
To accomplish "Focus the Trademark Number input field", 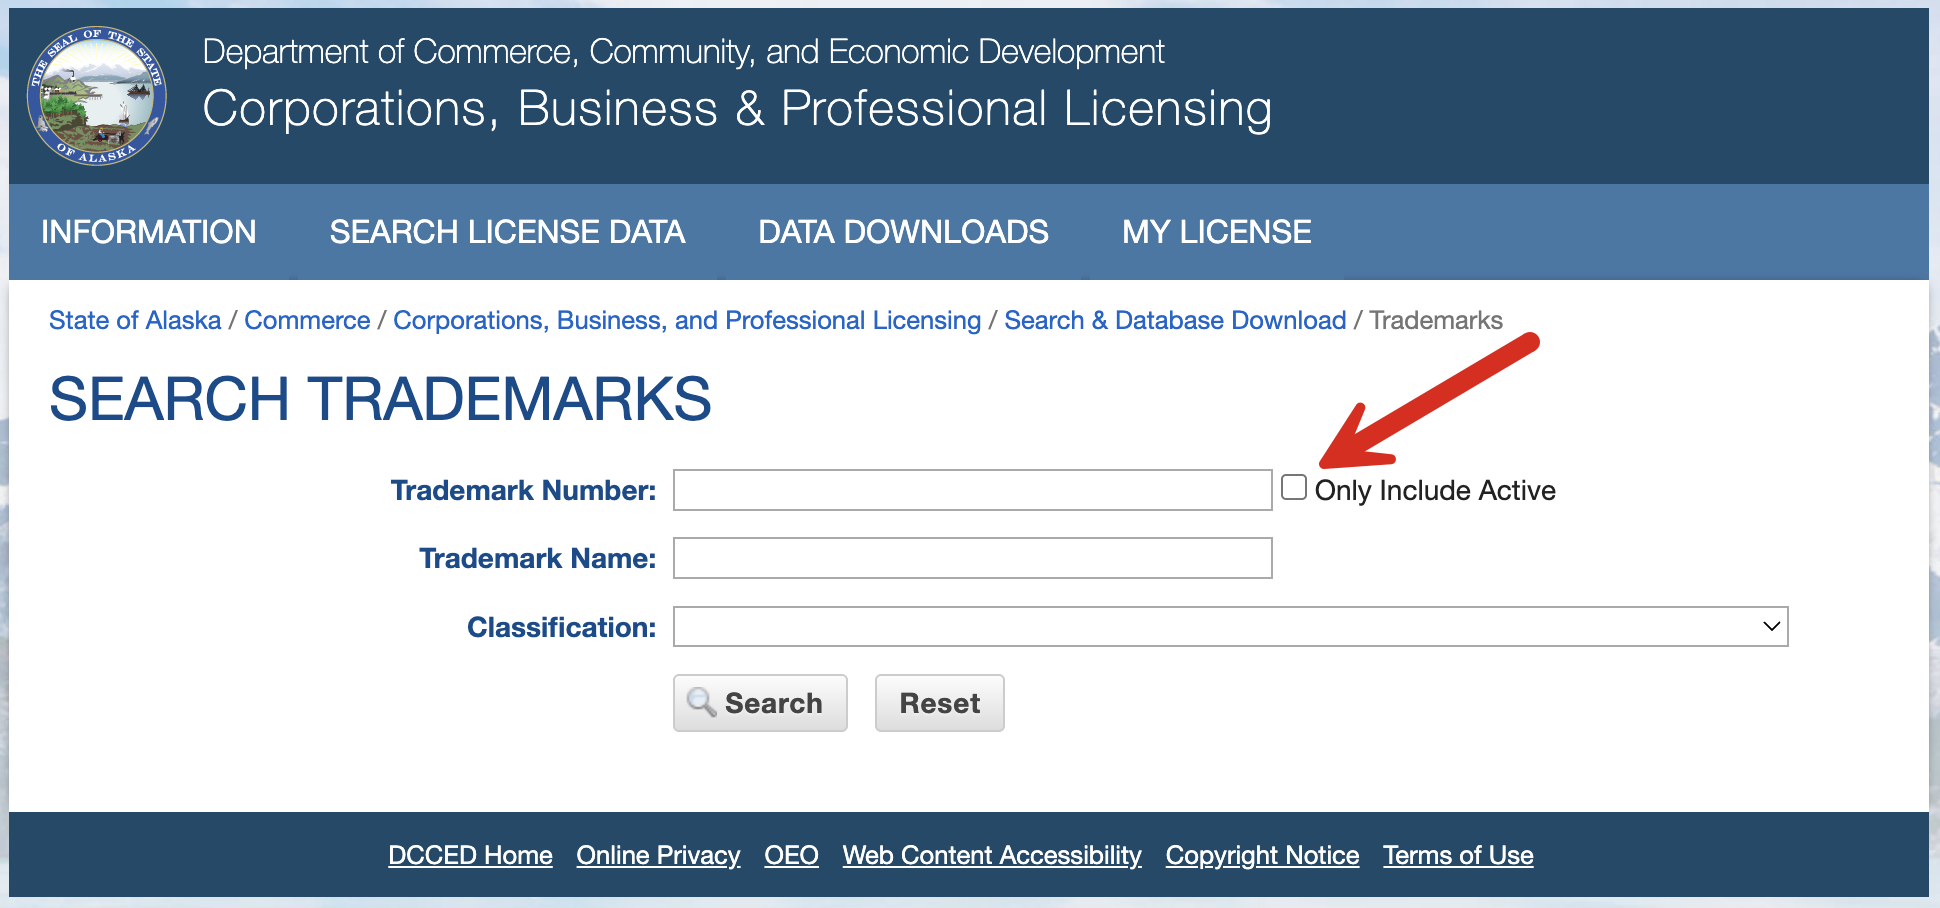I will (x=972, y=490).
